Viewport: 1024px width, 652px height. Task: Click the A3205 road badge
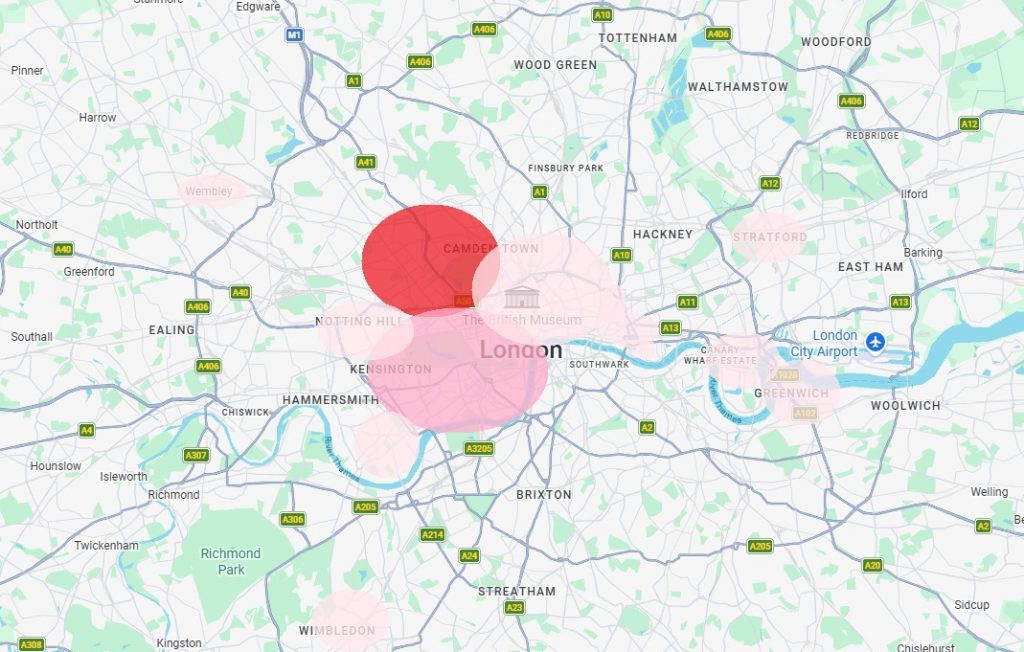click(x=479, y=449)
